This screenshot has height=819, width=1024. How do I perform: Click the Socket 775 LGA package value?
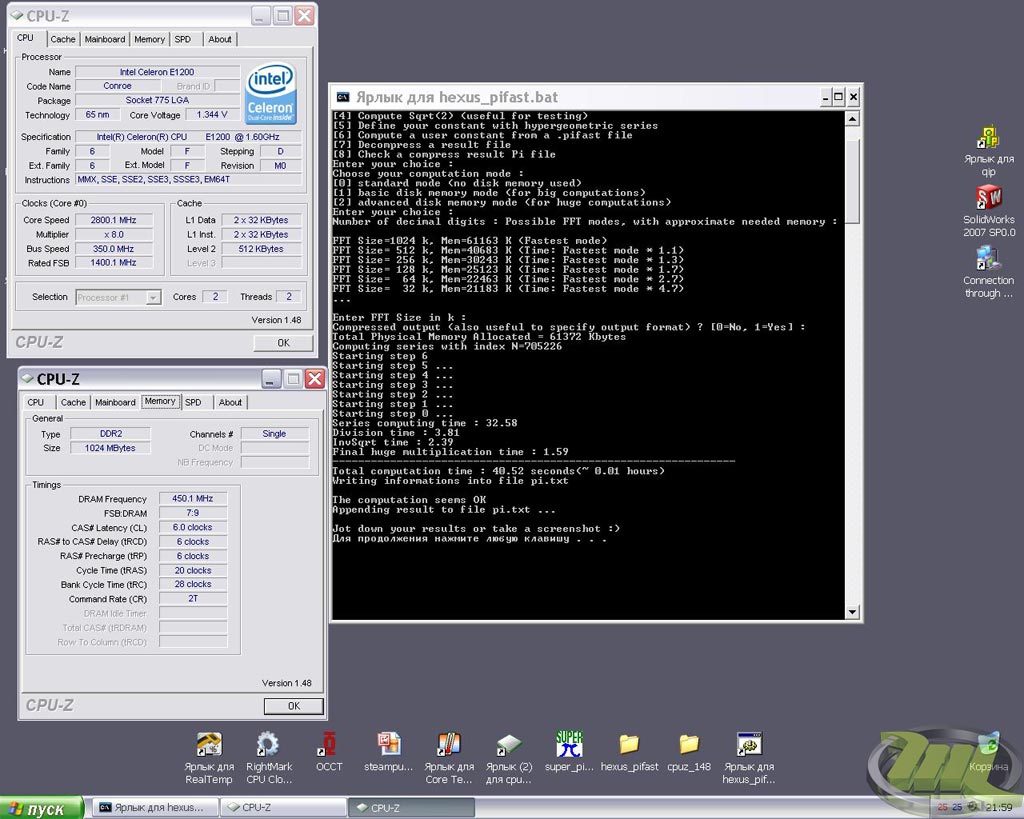[157, 100]
